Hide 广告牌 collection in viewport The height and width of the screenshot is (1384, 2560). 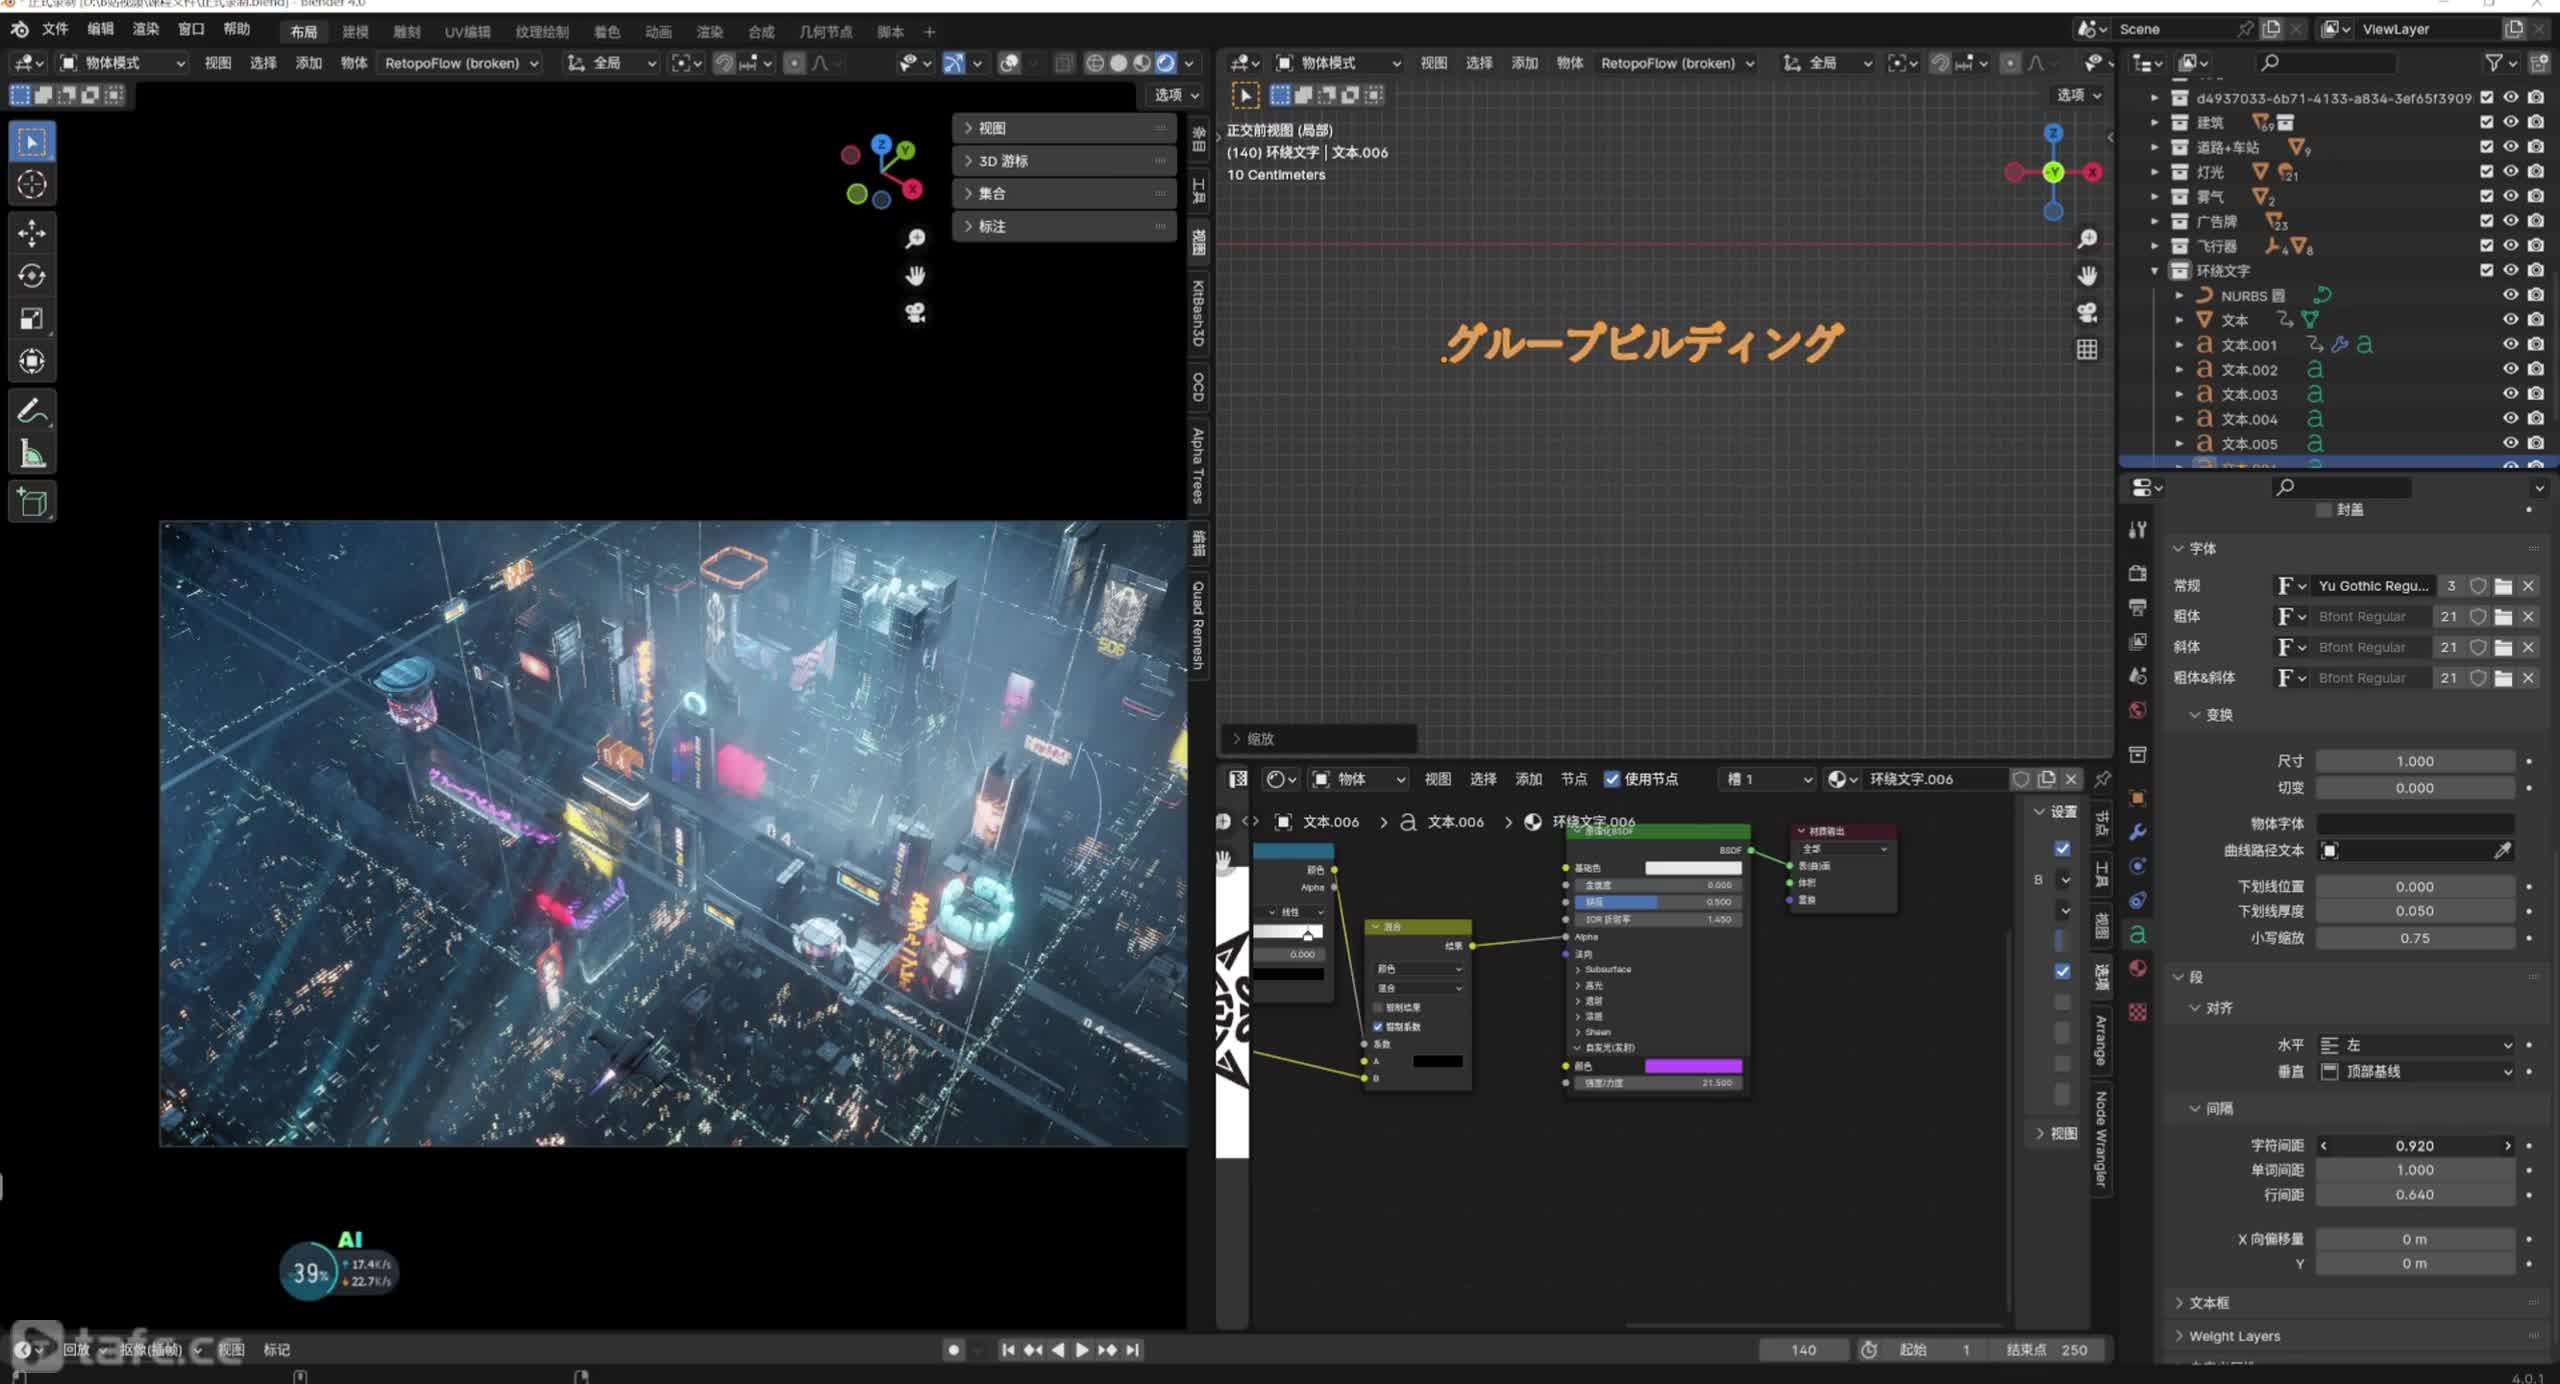click(2511, 221)
